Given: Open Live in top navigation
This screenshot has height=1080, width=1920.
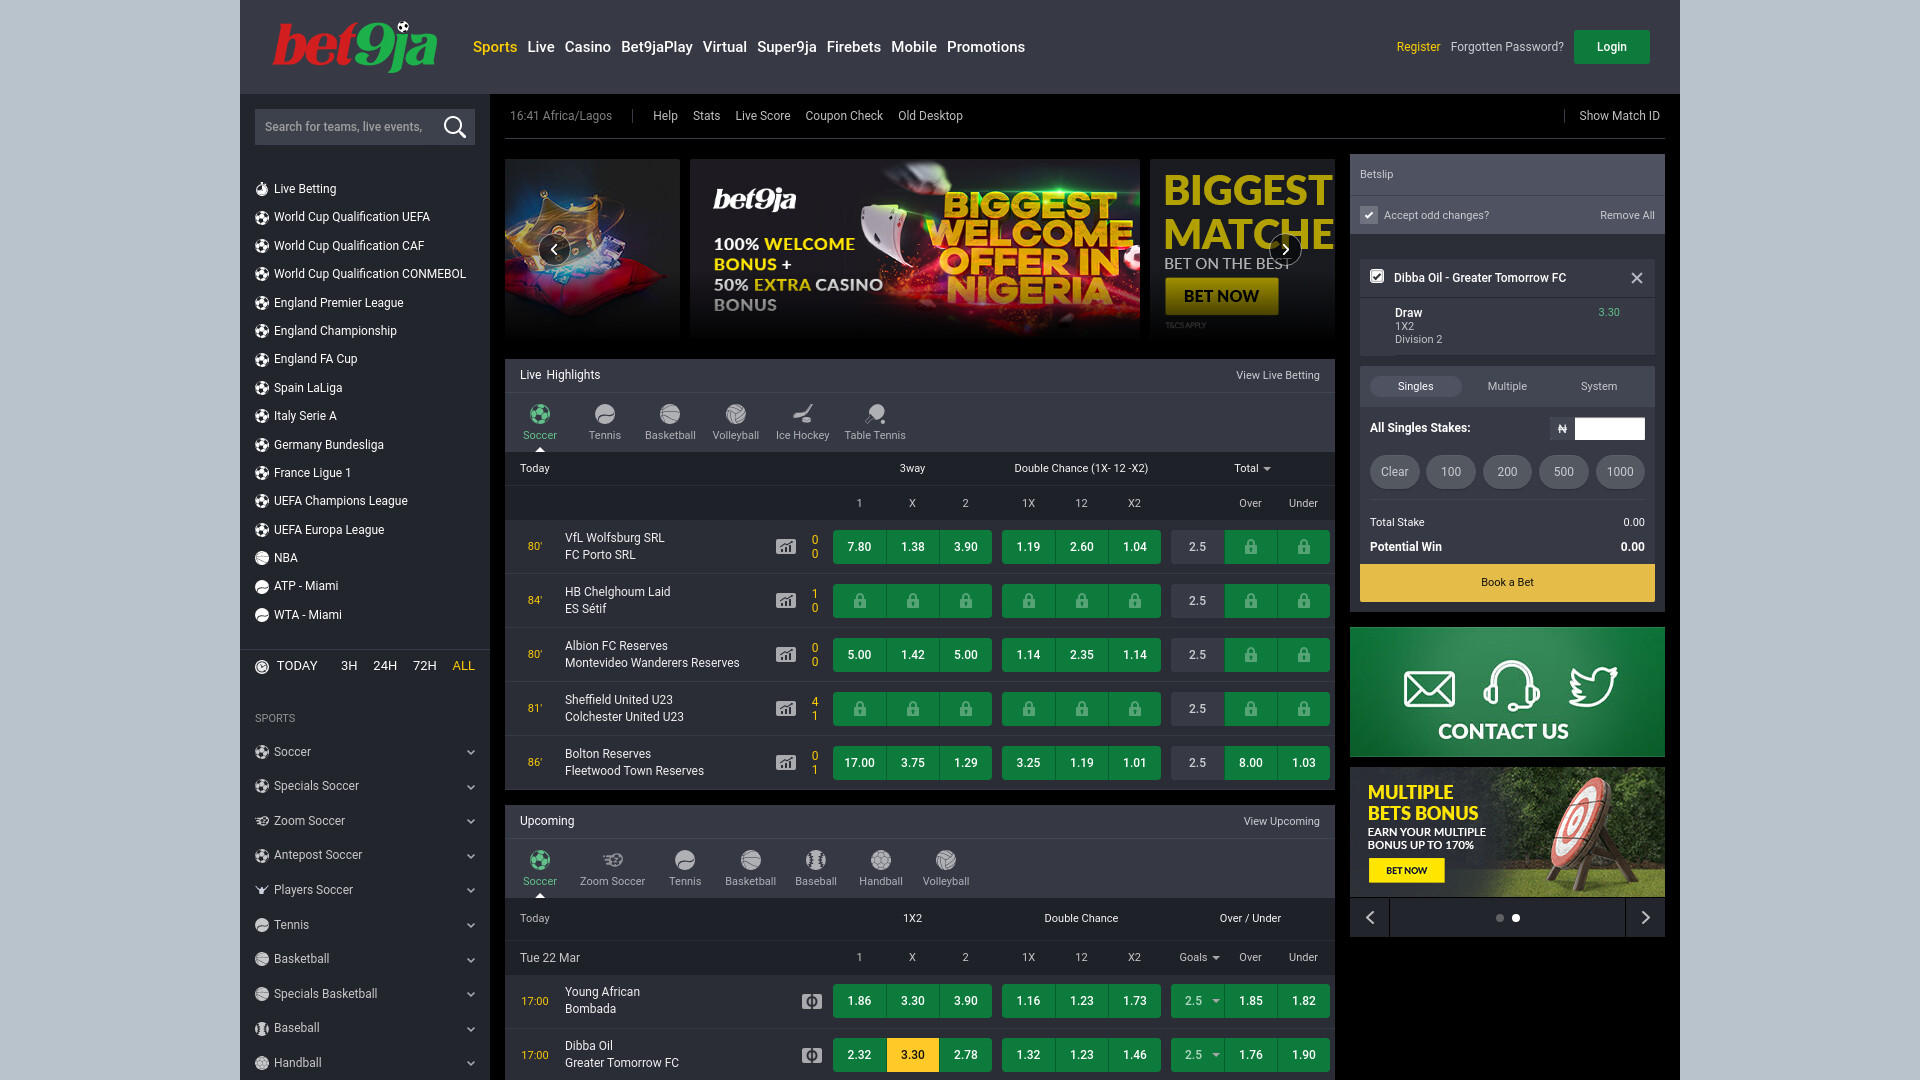Looking at the screenshot, I should coord(541,47).
